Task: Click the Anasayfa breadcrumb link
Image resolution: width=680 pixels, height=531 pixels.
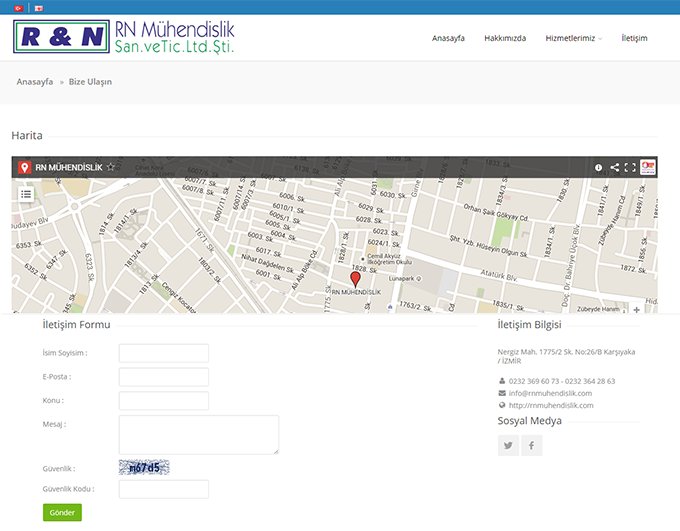Action: point(35,82)
